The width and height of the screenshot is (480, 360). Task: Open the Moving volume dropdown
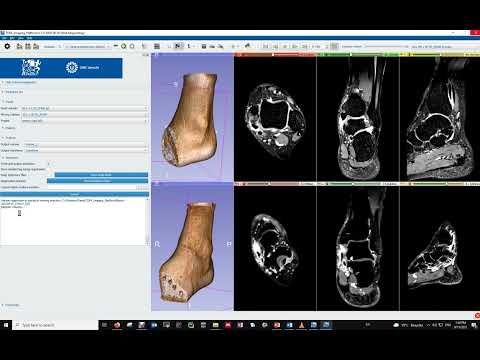[84, 115]
